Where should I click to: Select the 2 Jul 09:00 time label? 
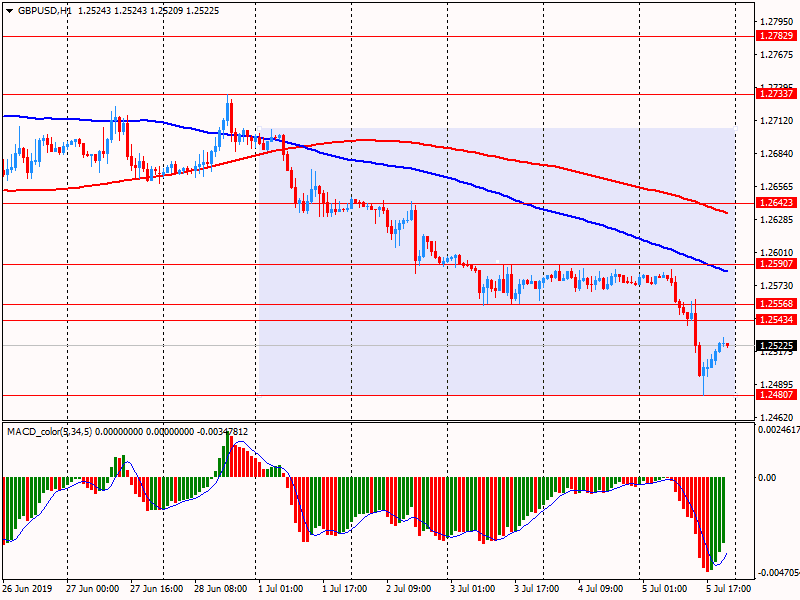pos(409,588)
